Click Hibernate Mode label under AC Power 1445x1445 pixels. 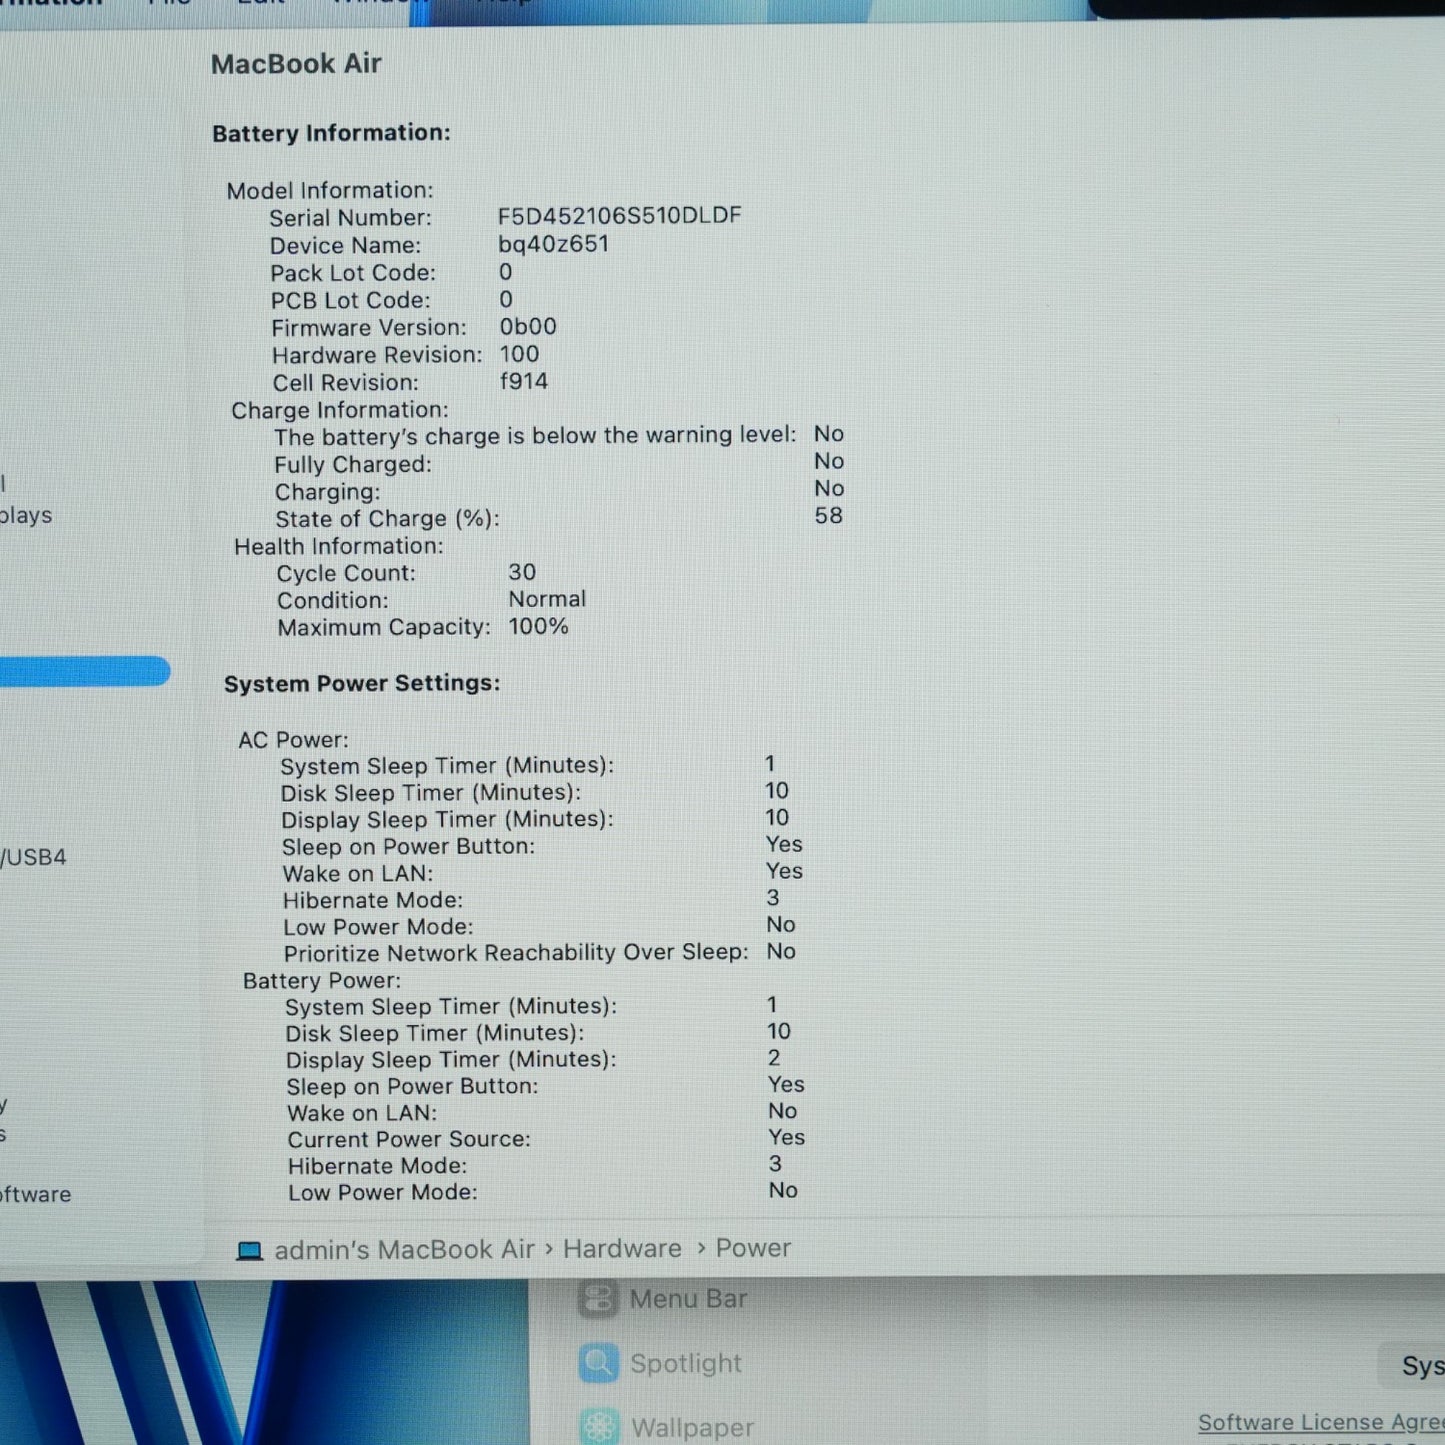click(373, 900)
